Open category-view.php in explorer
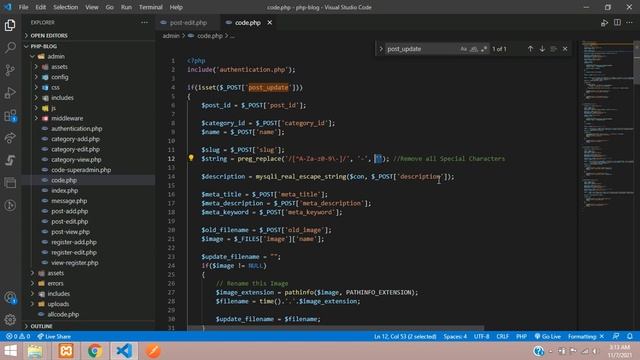 (89, 160)
